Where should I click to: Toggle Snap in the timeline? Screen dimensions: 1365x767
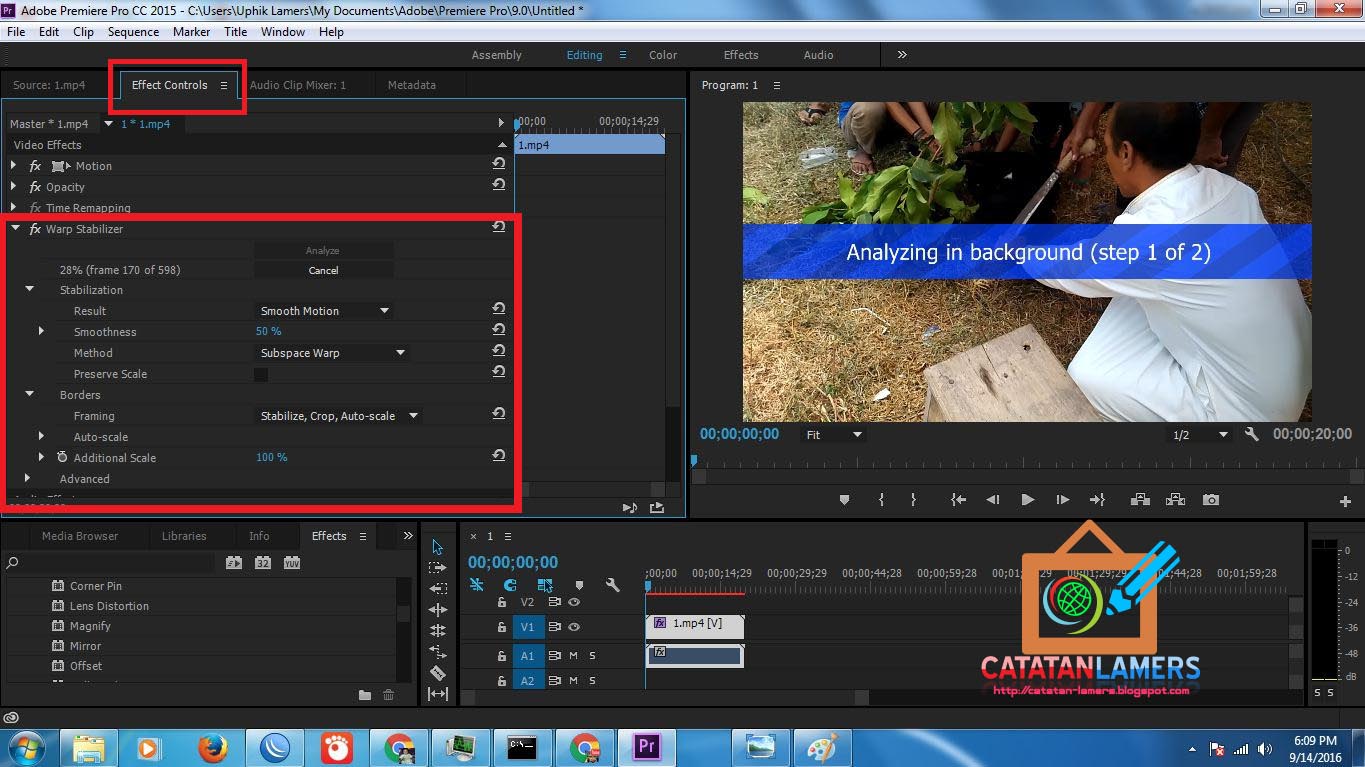point(510,585)
